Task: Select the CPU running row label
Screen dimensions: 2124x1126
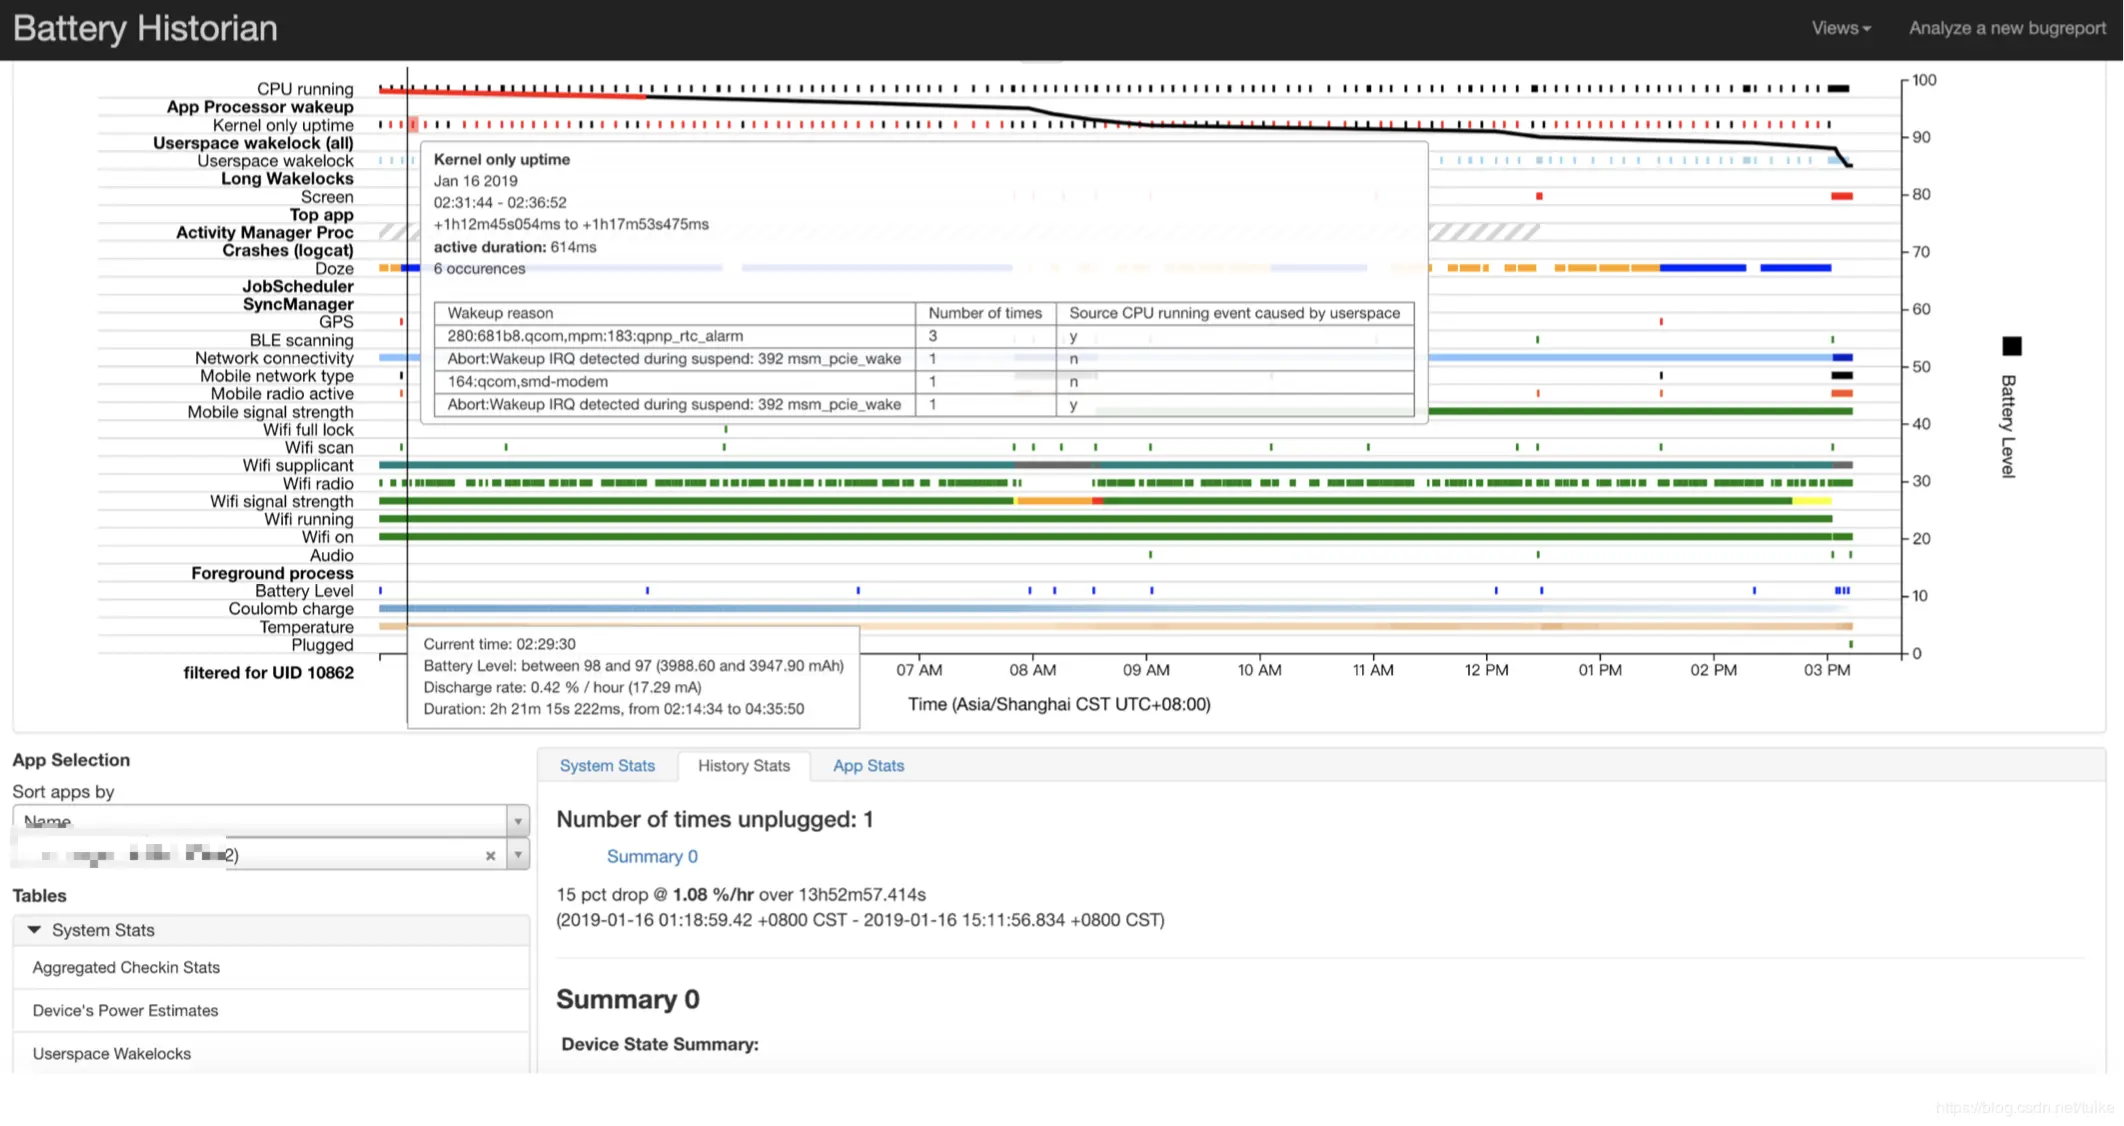Action: pos(305,89)
